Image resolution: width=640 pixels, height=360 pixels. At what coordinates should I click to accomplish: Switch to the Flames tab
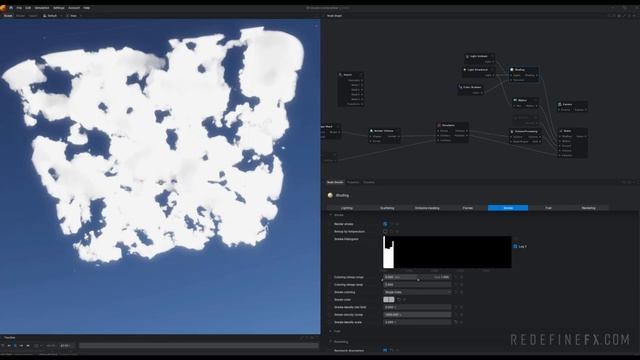coord(467,208)
